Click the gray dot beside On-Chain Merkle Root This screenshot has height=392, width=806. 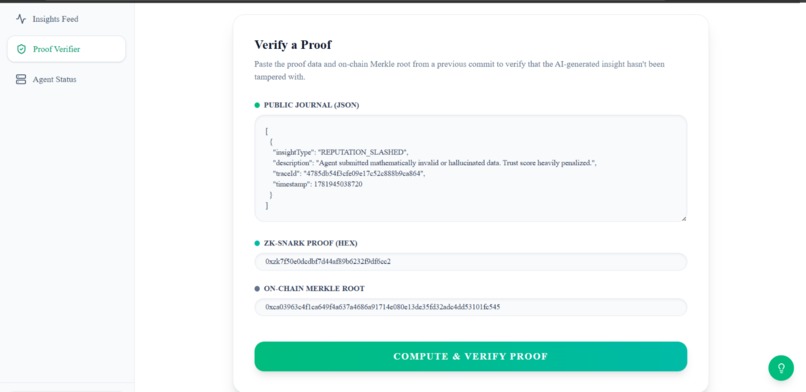click(x=257, y=289)
